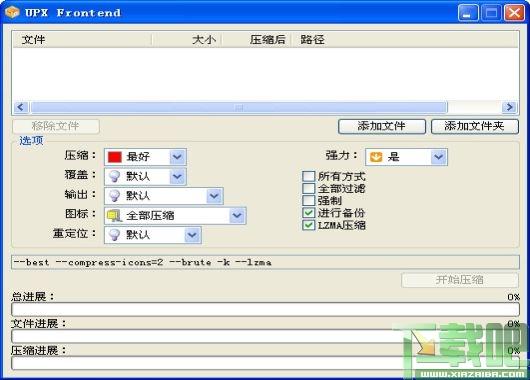Click the file list right scroll arrow
This screenshot has height=380, width=530.
tap(509, 108)
